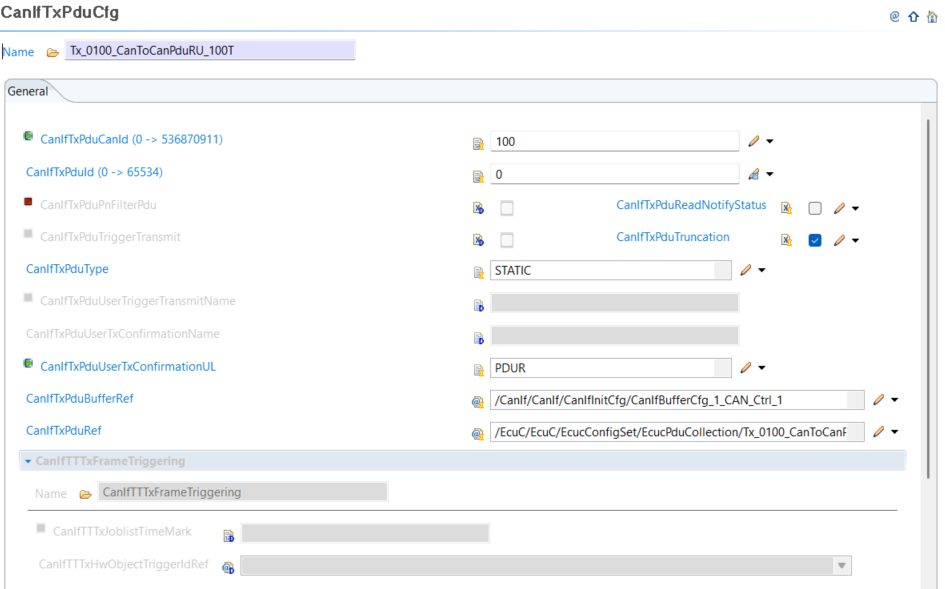Screen dimensions: 945x589
Task: Toggle the CanIfTxPduTriggerTransmit checkbox
Action: coord(507,240)
